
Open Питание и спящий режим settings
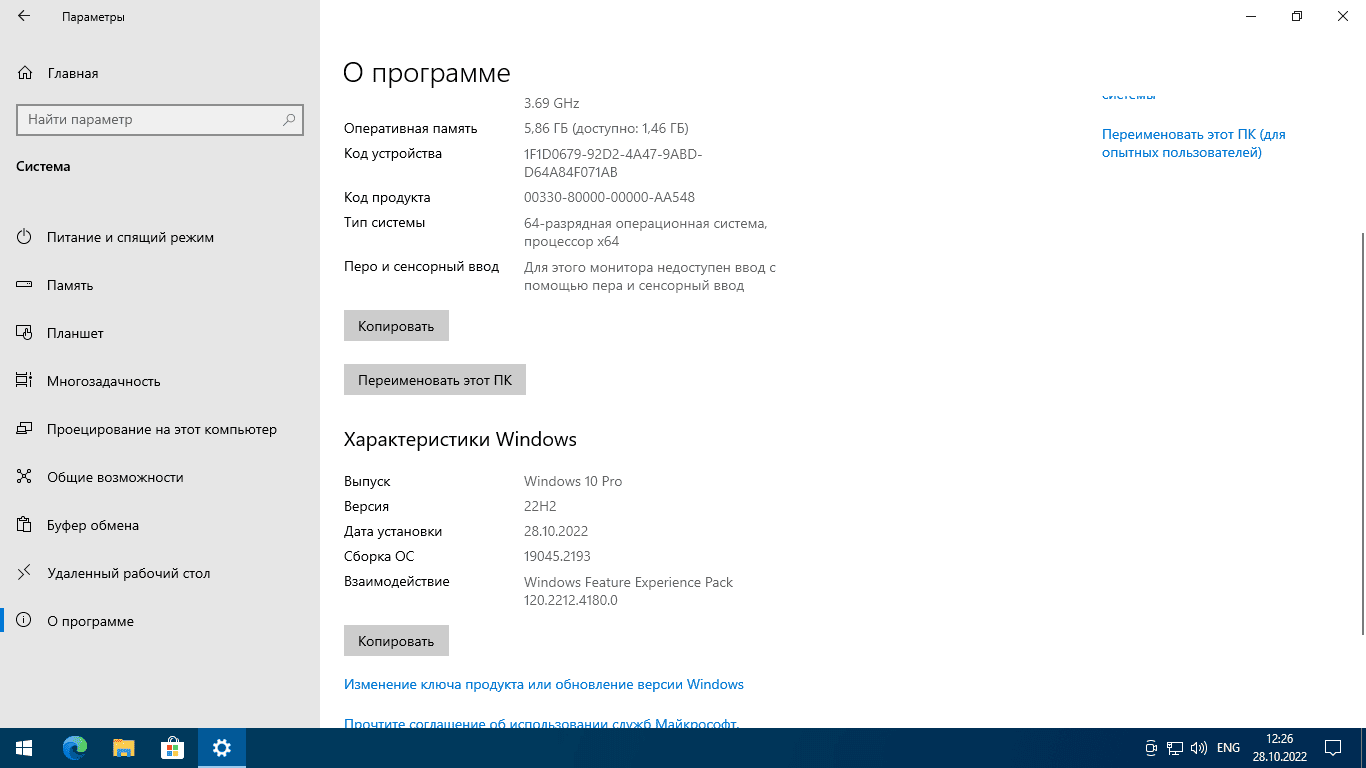pos(160,237)
